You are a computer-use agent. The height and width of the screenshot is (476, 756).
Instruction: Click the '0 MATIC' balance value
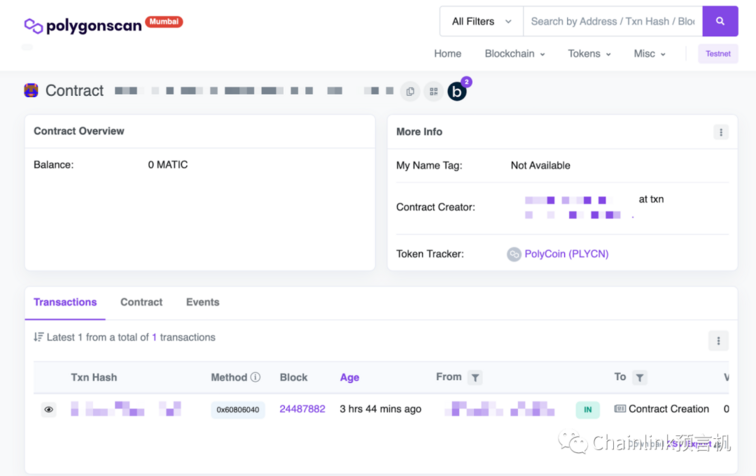click(168, 165)
